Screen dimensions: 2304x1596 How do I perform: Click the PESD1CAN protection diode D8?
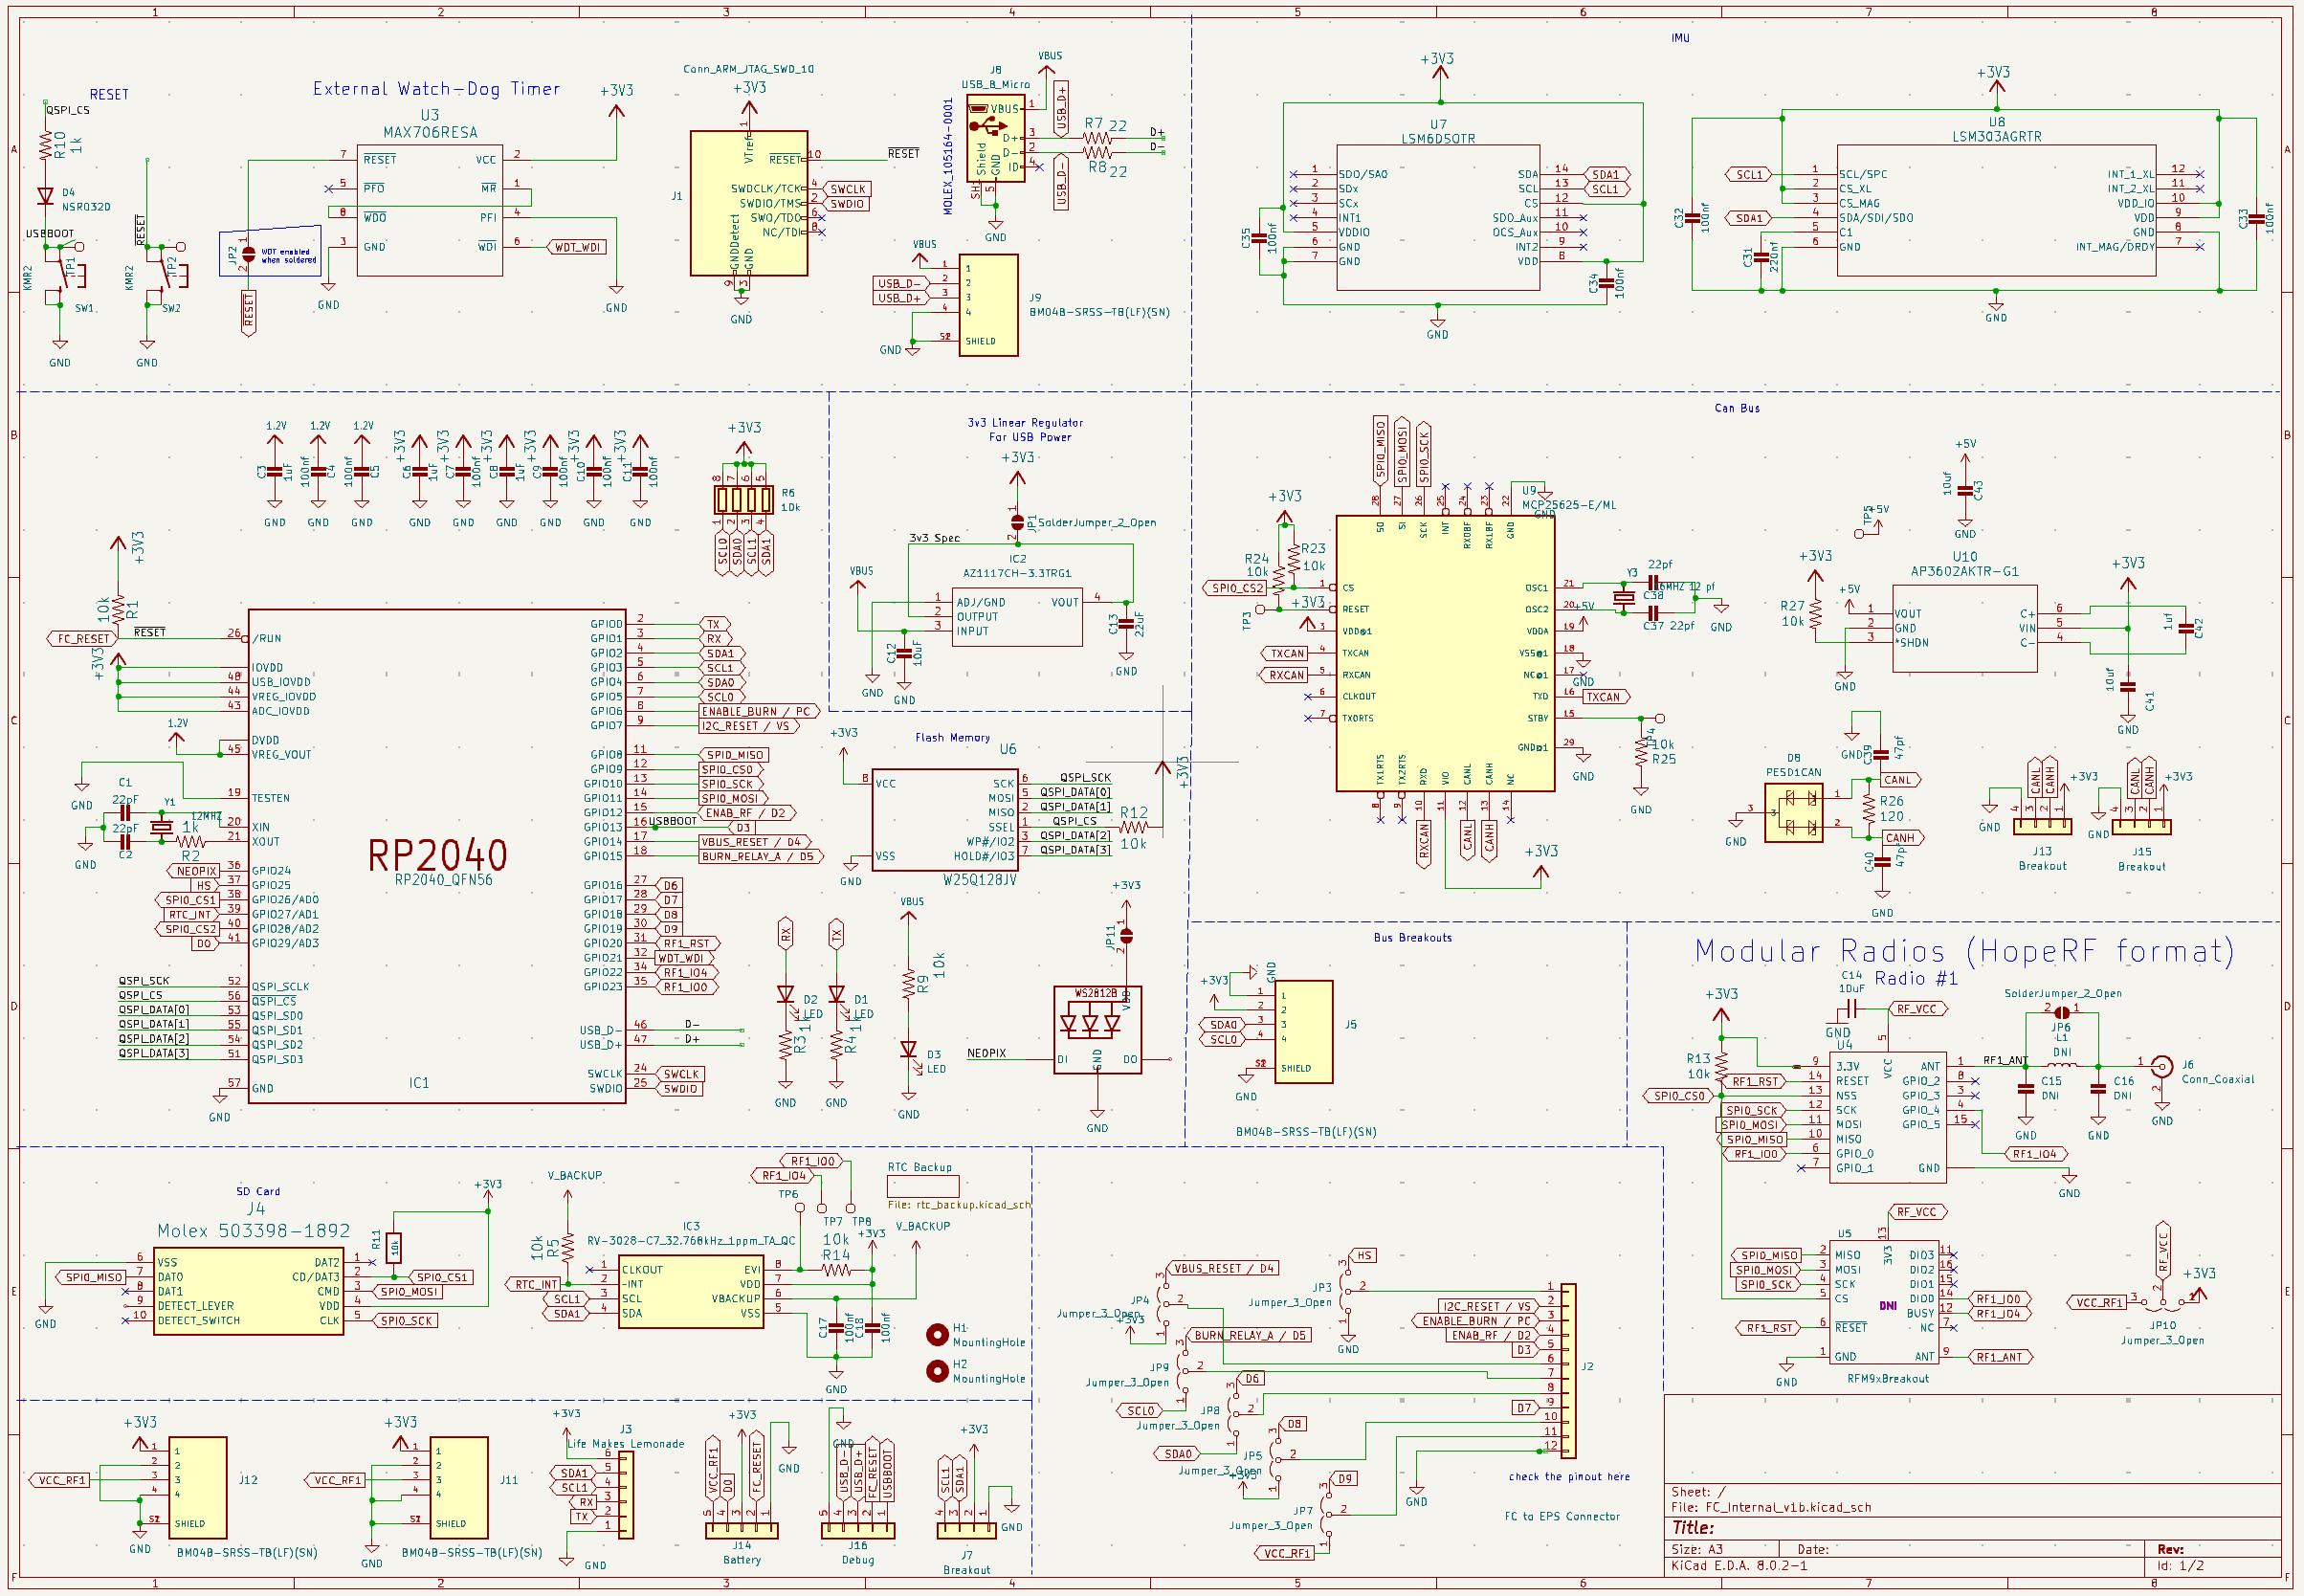click(1793, 812)
